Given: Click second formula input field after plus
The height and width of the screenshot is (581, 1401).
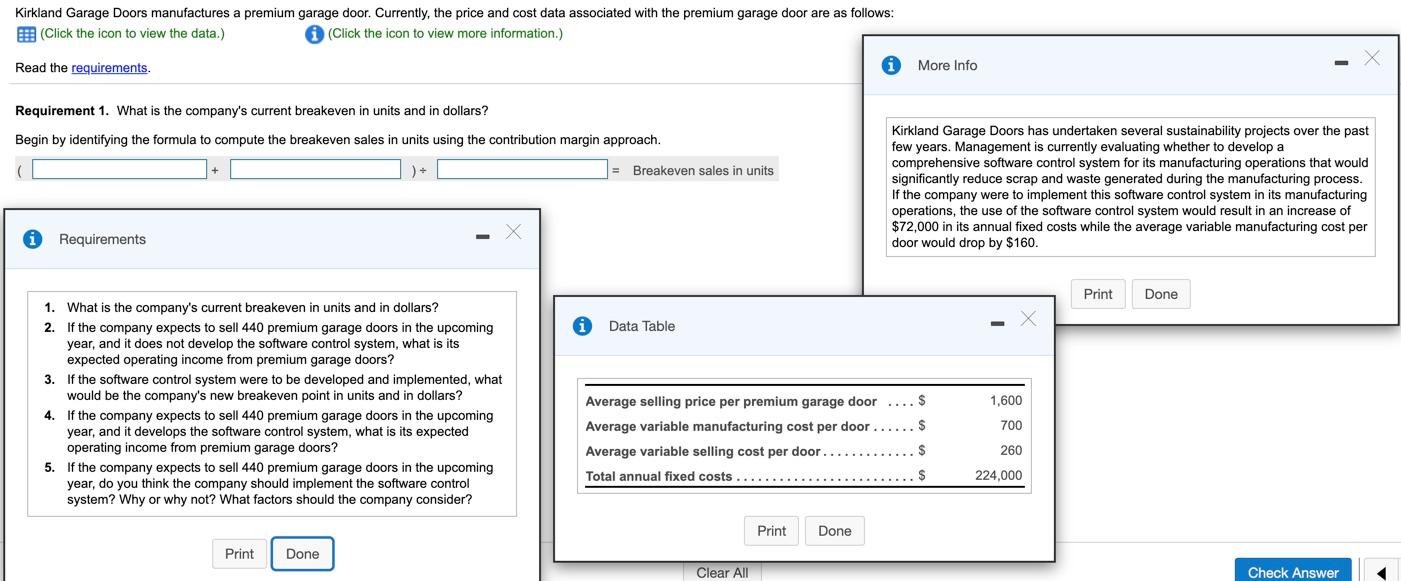Looking at the screenshot, I should [x=316, y=170].
